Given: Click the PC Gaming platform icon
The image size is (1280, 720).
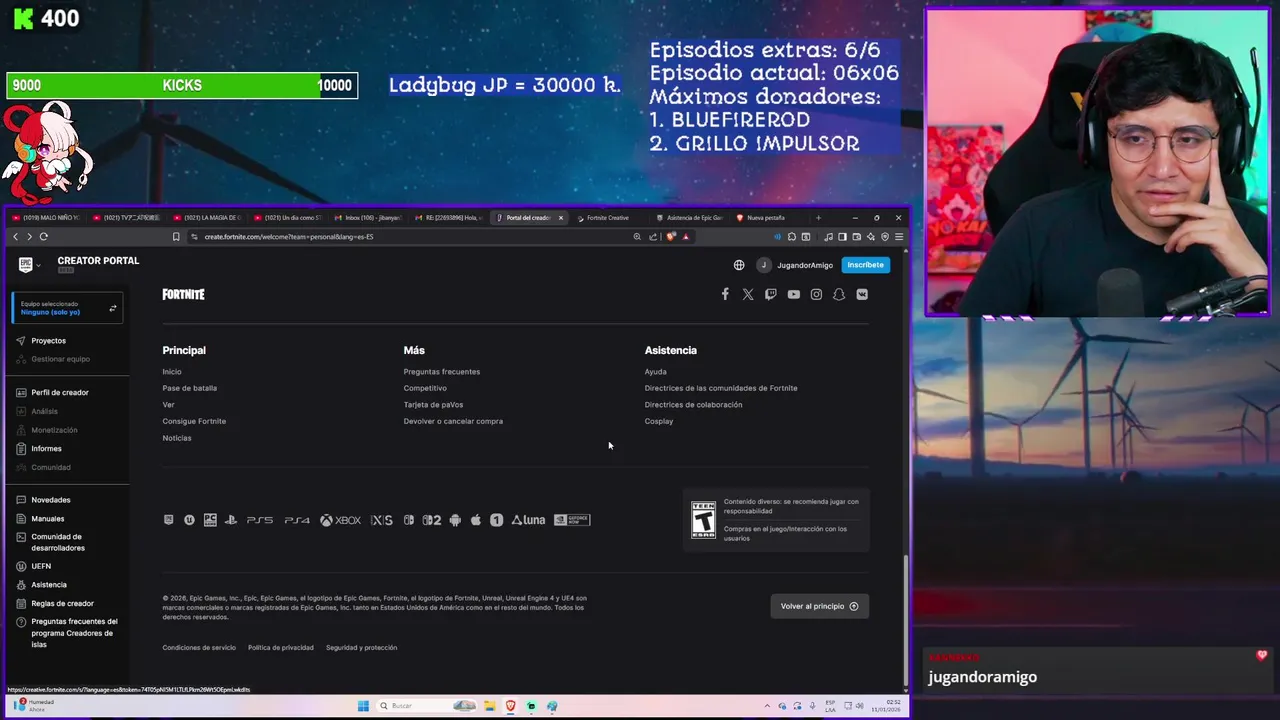Looking at the screenshot, I should coord(210,520).
